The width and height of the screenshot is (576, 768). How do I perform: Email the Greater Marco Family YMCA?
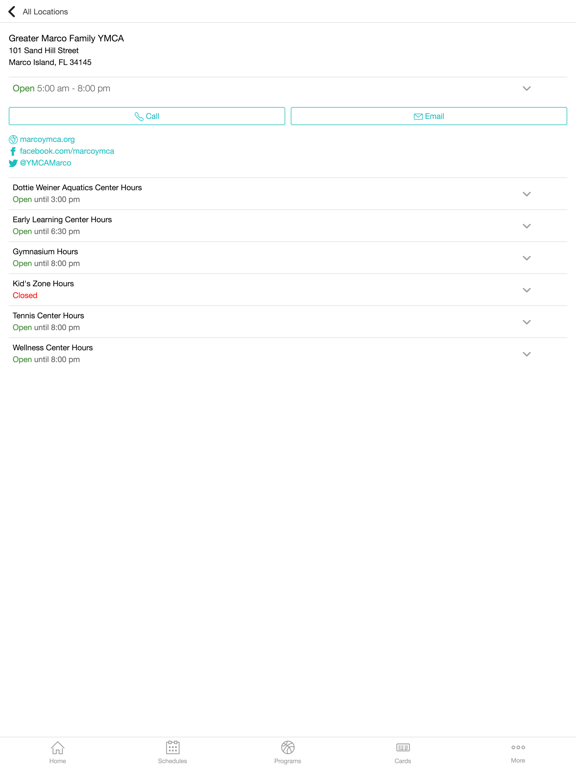tap(429, 116)
